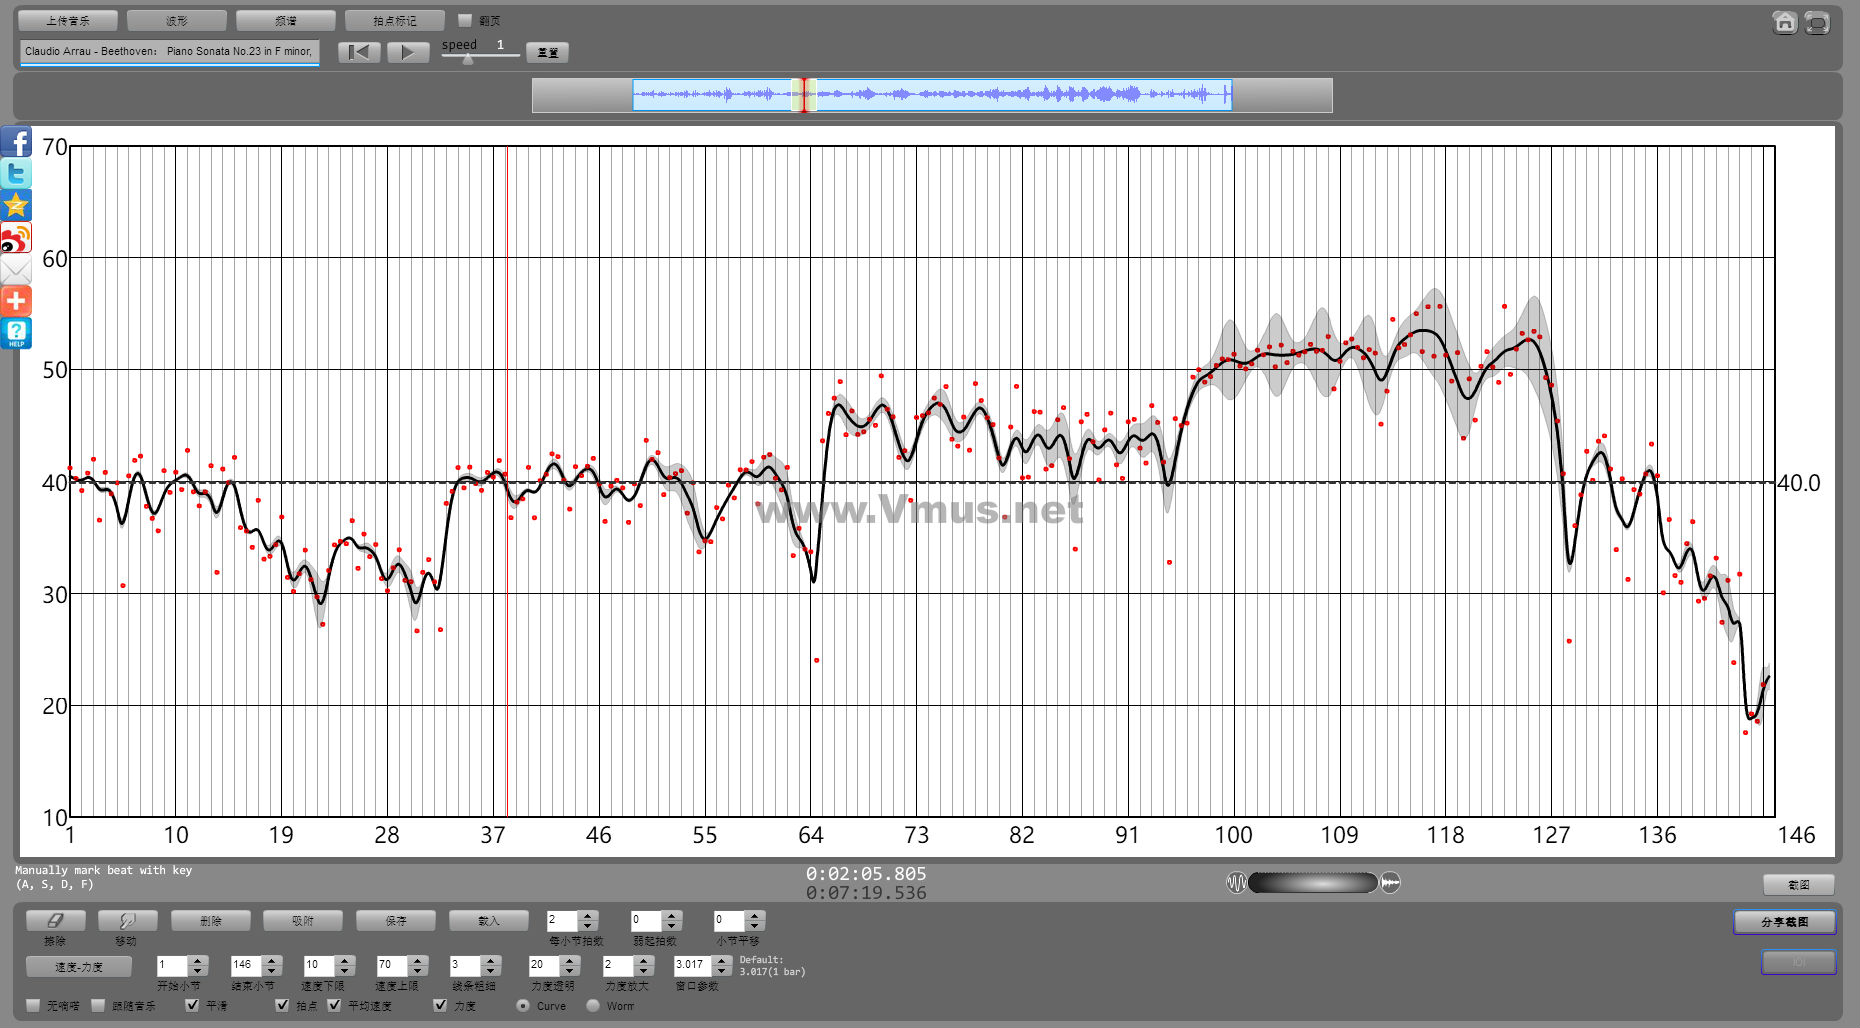Image resolution: width=1860 pixels, height=1028 pixels.
Task: Click the home icon at top right
Action: [x=1784, y=22]
